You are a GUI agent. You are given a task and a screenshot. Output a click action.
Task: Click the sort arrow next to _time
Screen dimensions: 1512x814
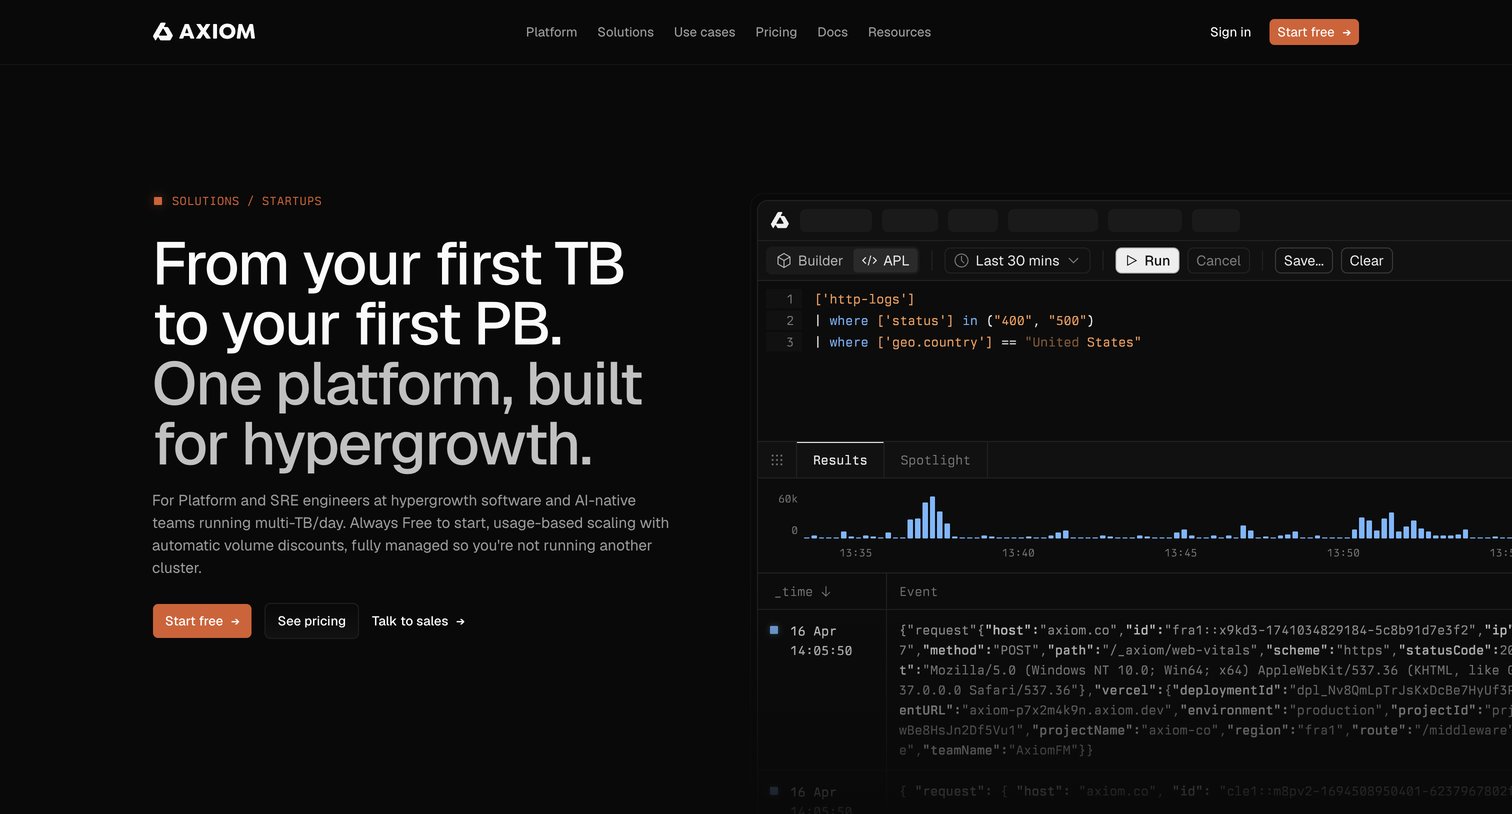[x=826, y=592]
